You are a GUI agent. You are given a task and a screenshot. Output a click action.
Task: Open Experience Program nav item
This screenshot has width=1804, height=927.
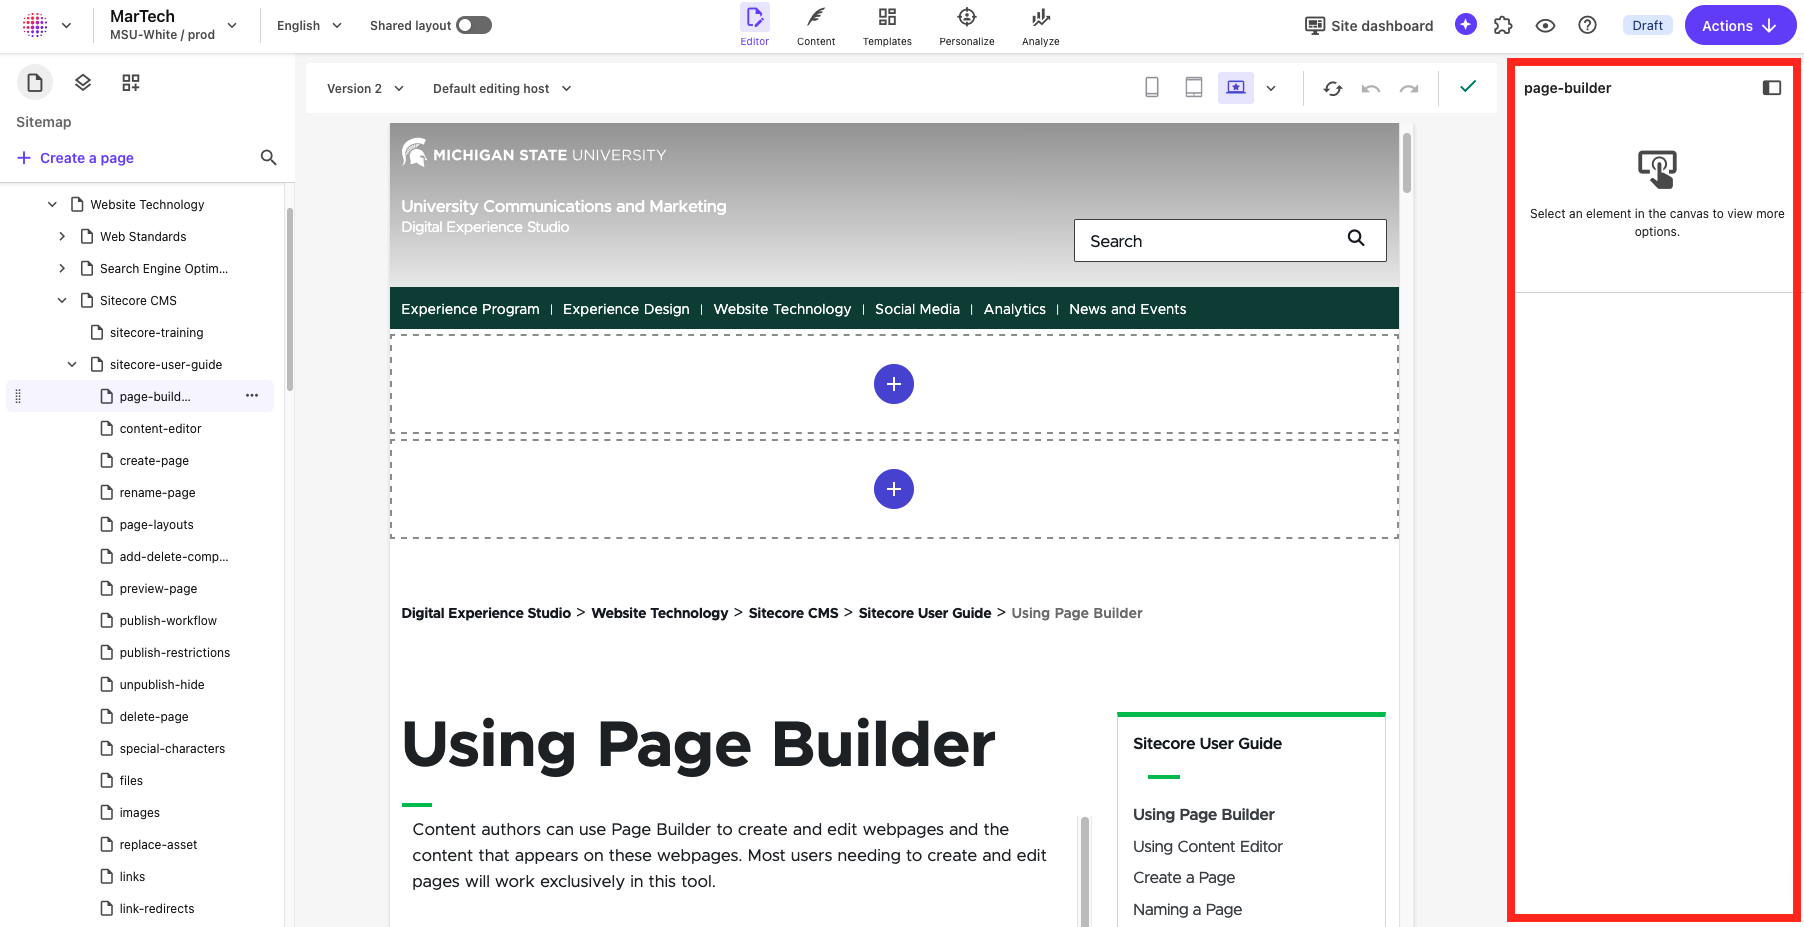coord(470,309)
